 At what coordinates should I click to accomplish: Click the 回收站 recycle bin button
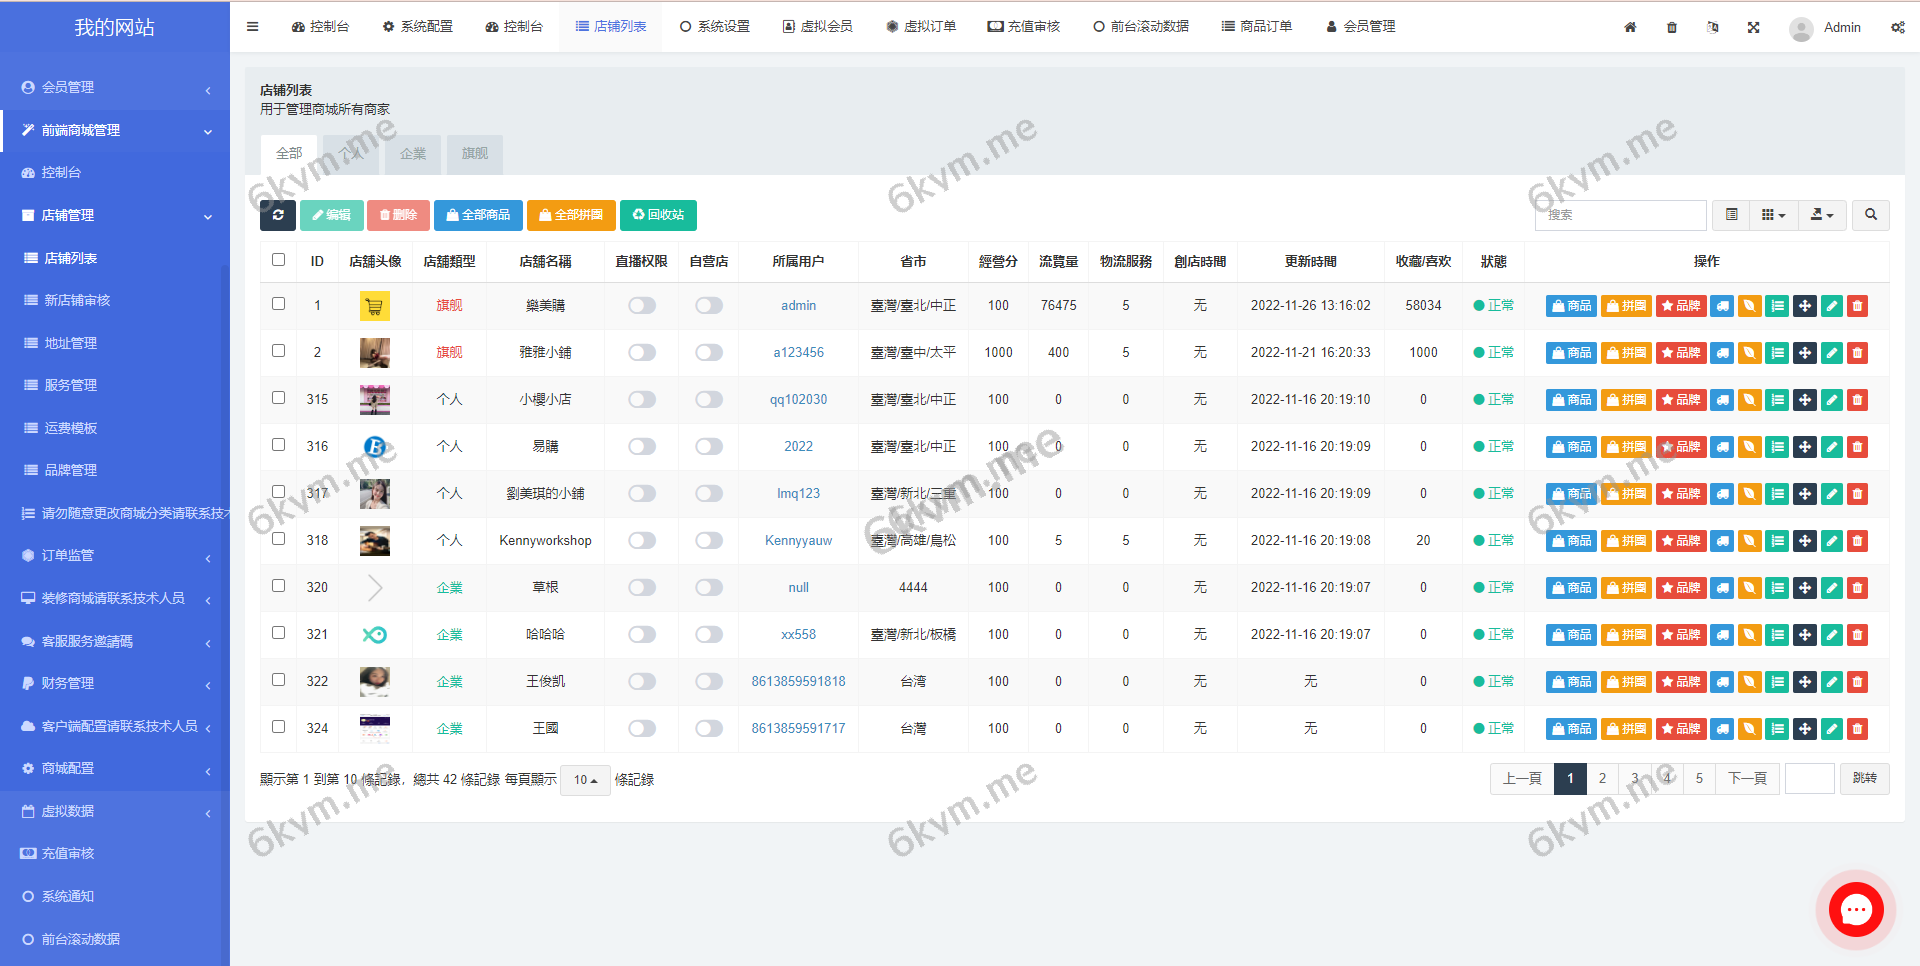(x=658, y=215)
